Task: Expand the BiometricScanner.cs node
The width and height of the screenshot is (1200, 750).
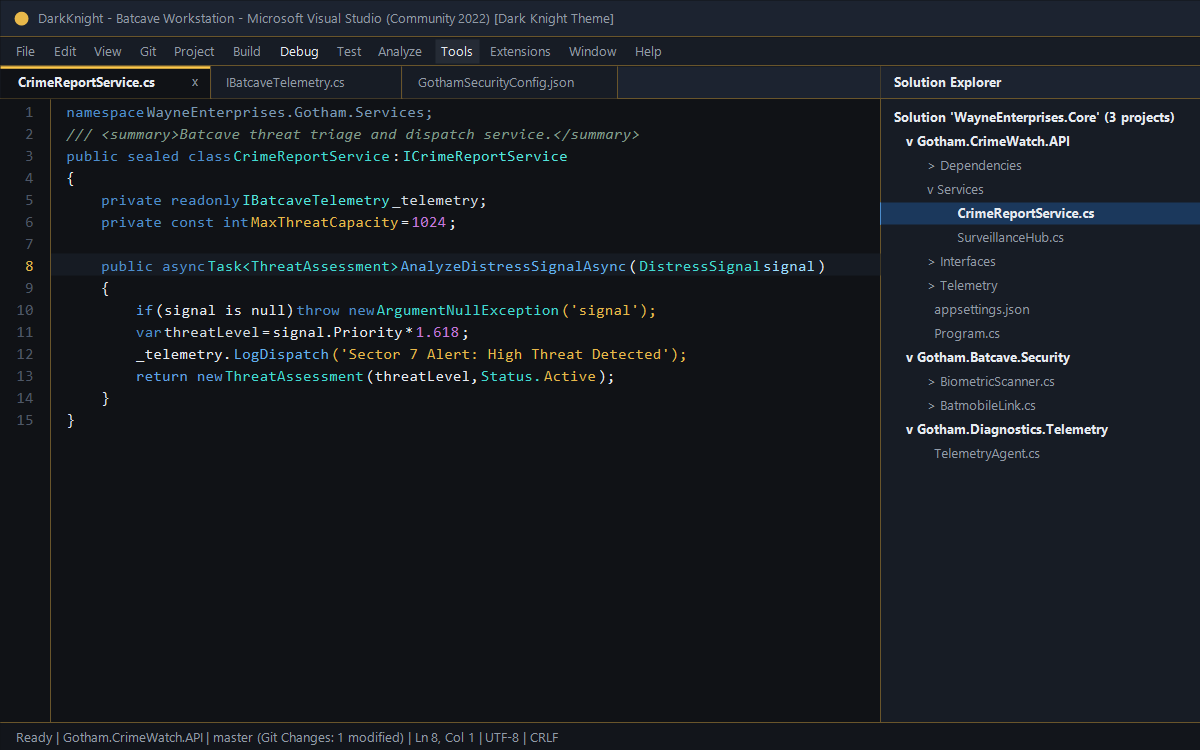Action: pyautogui.click(x=932, y=381)
